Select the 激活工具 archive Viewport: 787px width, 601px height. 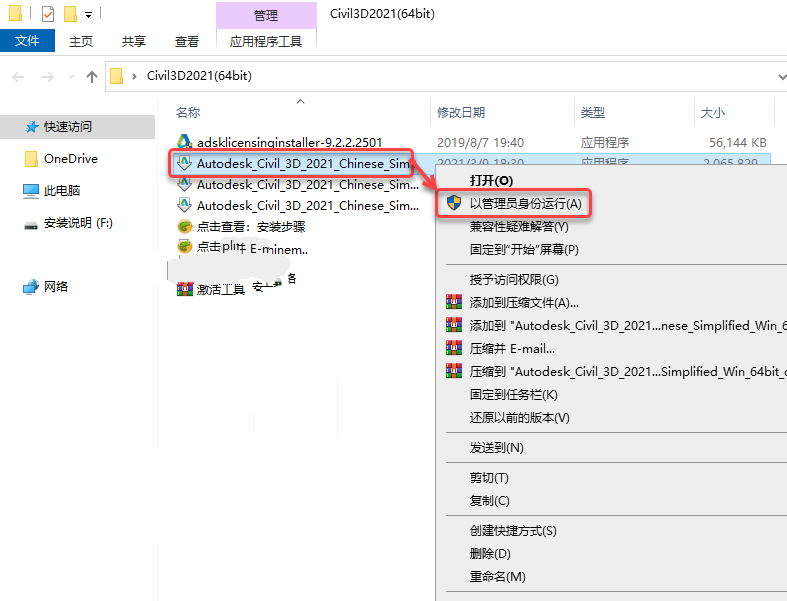[x=220, y=290]
